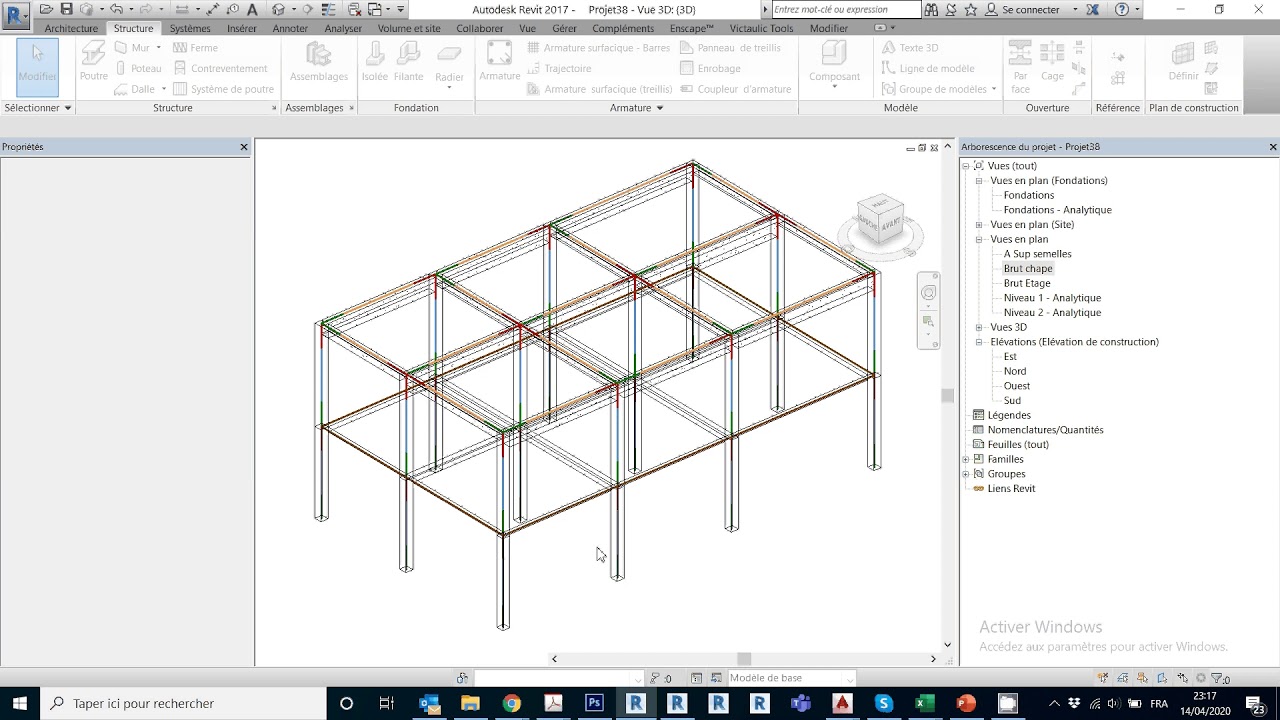Viewport: 1280px width, 720px height.
Task: Open the Photoshop icon in the taskbar
Action: [x=594, y=703]
